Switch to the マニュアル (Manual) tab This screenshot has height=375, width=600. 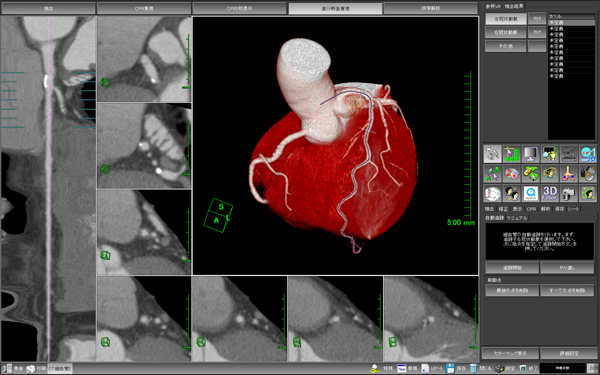pyautogui.click(x=517, y=218)
